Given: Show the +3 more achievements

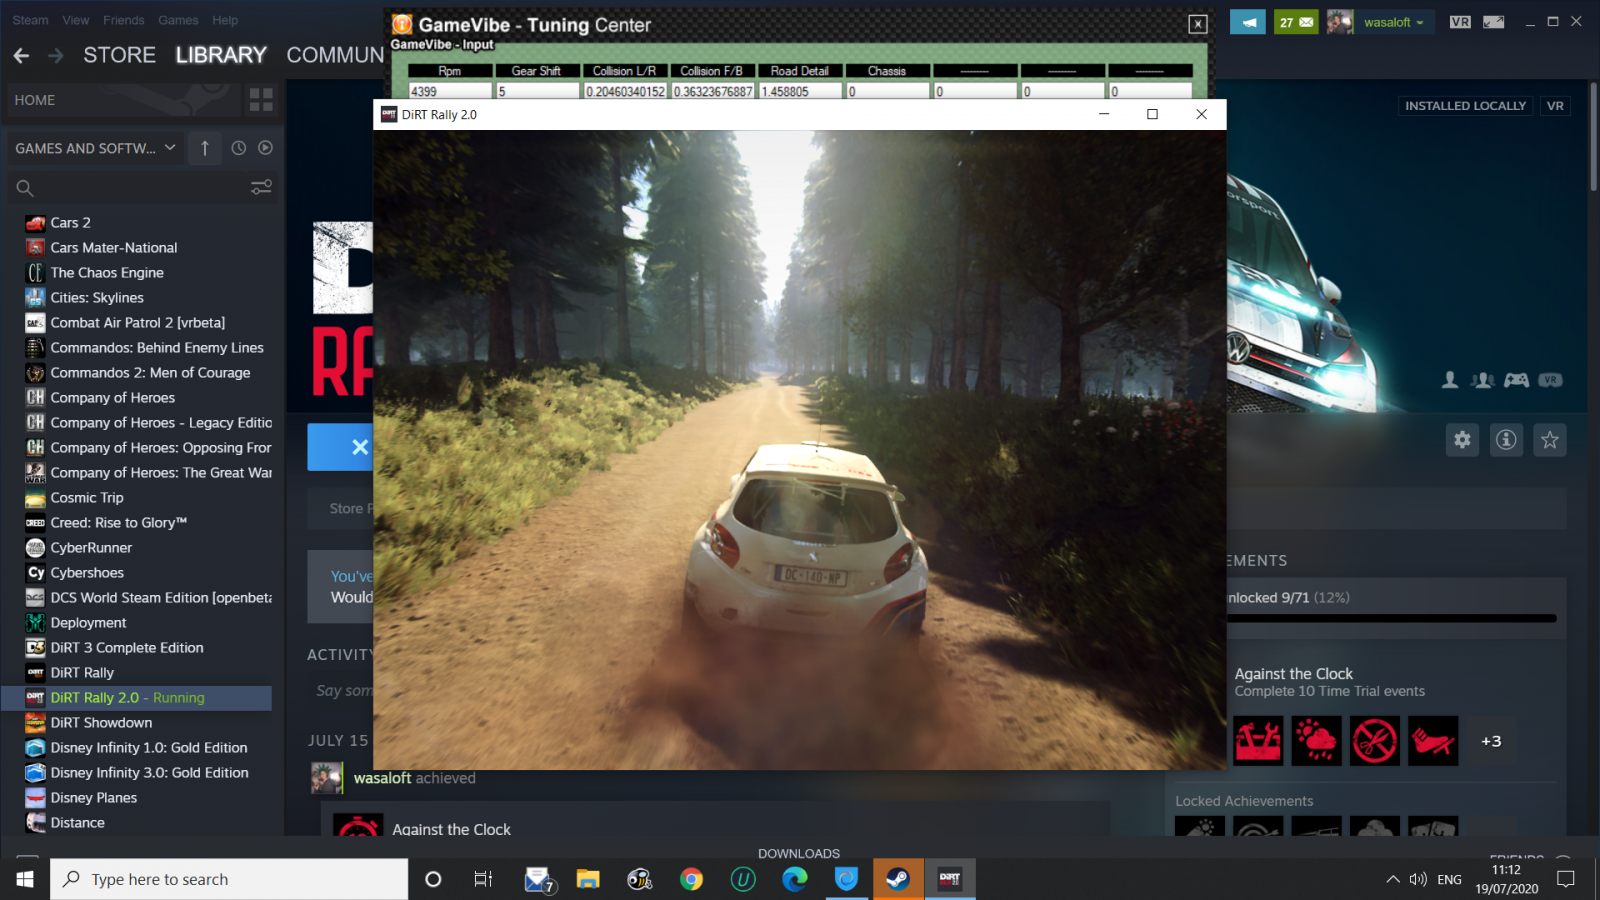Looking at the screenshot, I should tap(1491, 741).
